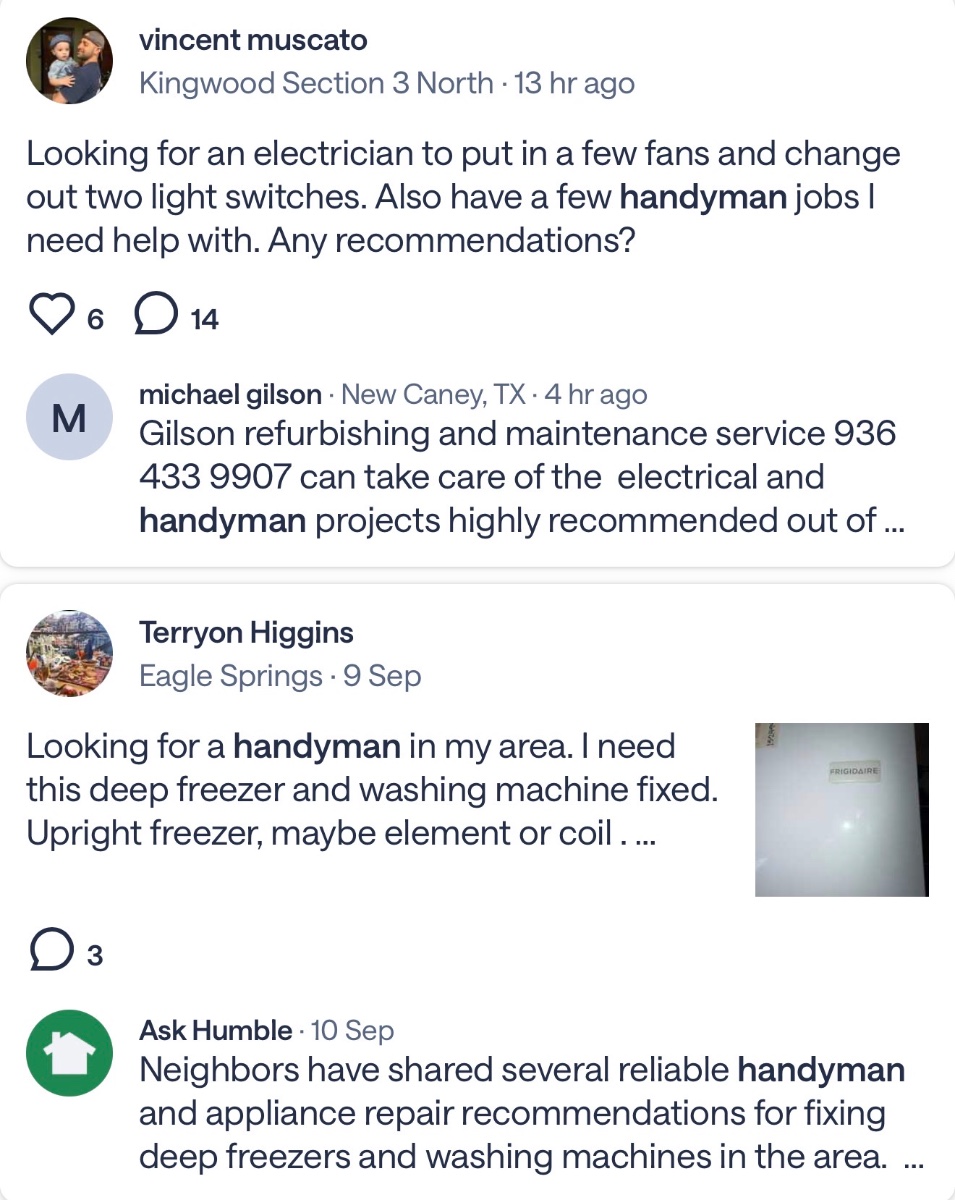Image resolution: width=955 pixels, height=1200 pixels.
Task: Tap michael gilson's M avatar
Action: click(69, 418)
